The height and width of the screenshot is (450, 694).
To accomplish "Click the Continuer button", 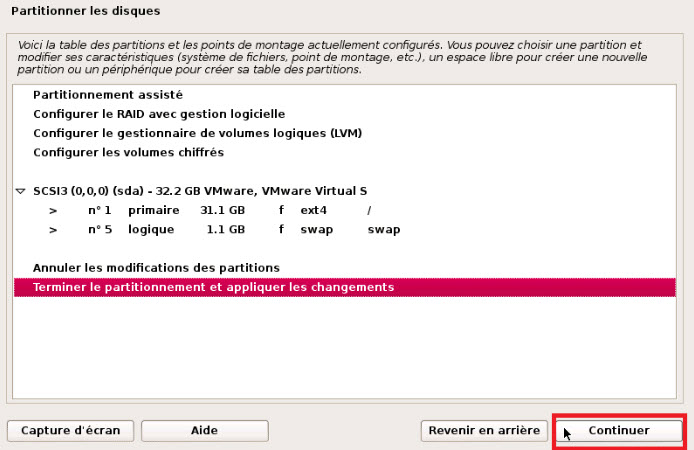I will click(619, 431).
